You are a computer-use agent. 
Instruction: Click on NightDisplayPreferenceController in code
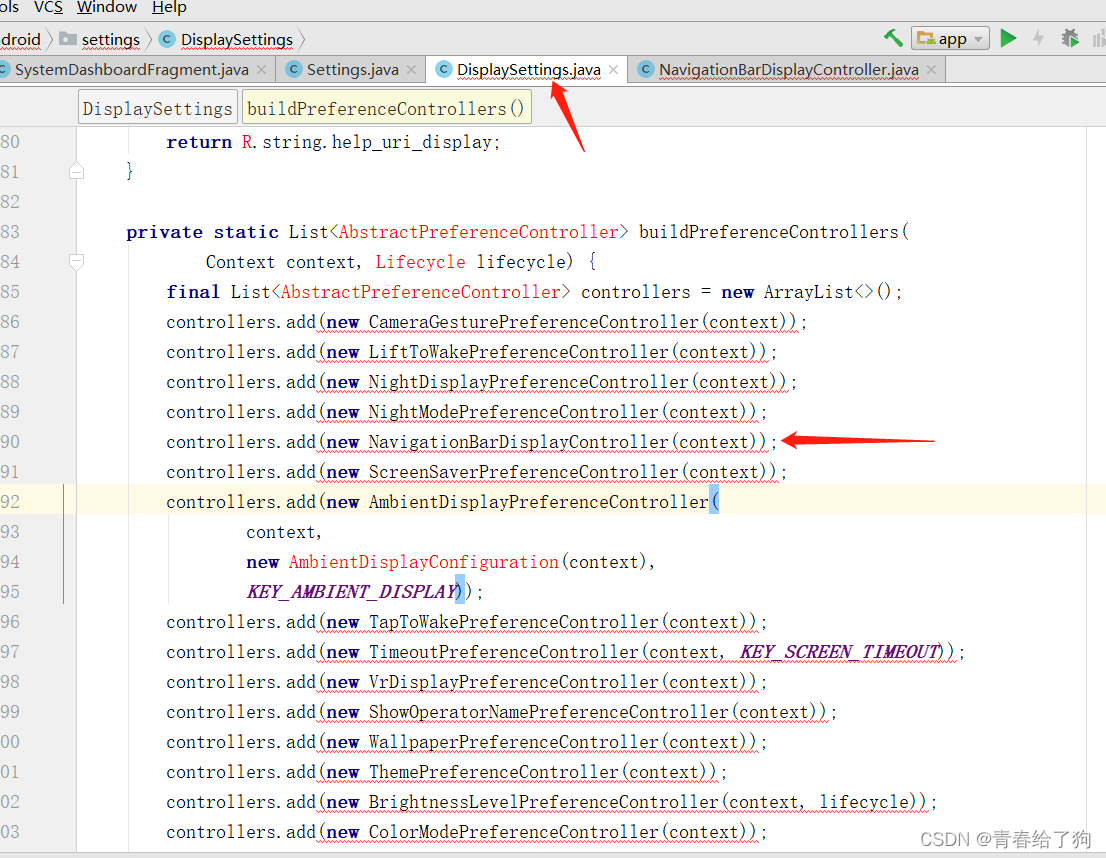(x=528, y=382)
